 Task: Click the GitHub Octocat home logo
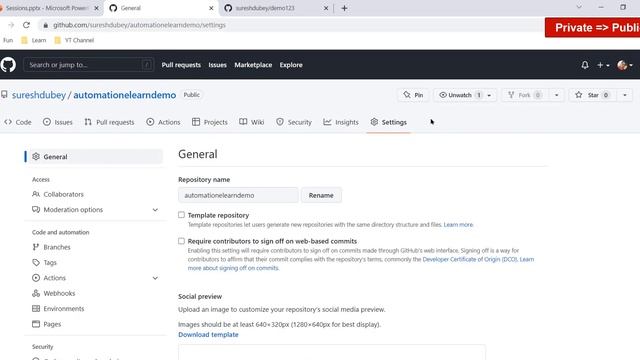coord(8,64)
